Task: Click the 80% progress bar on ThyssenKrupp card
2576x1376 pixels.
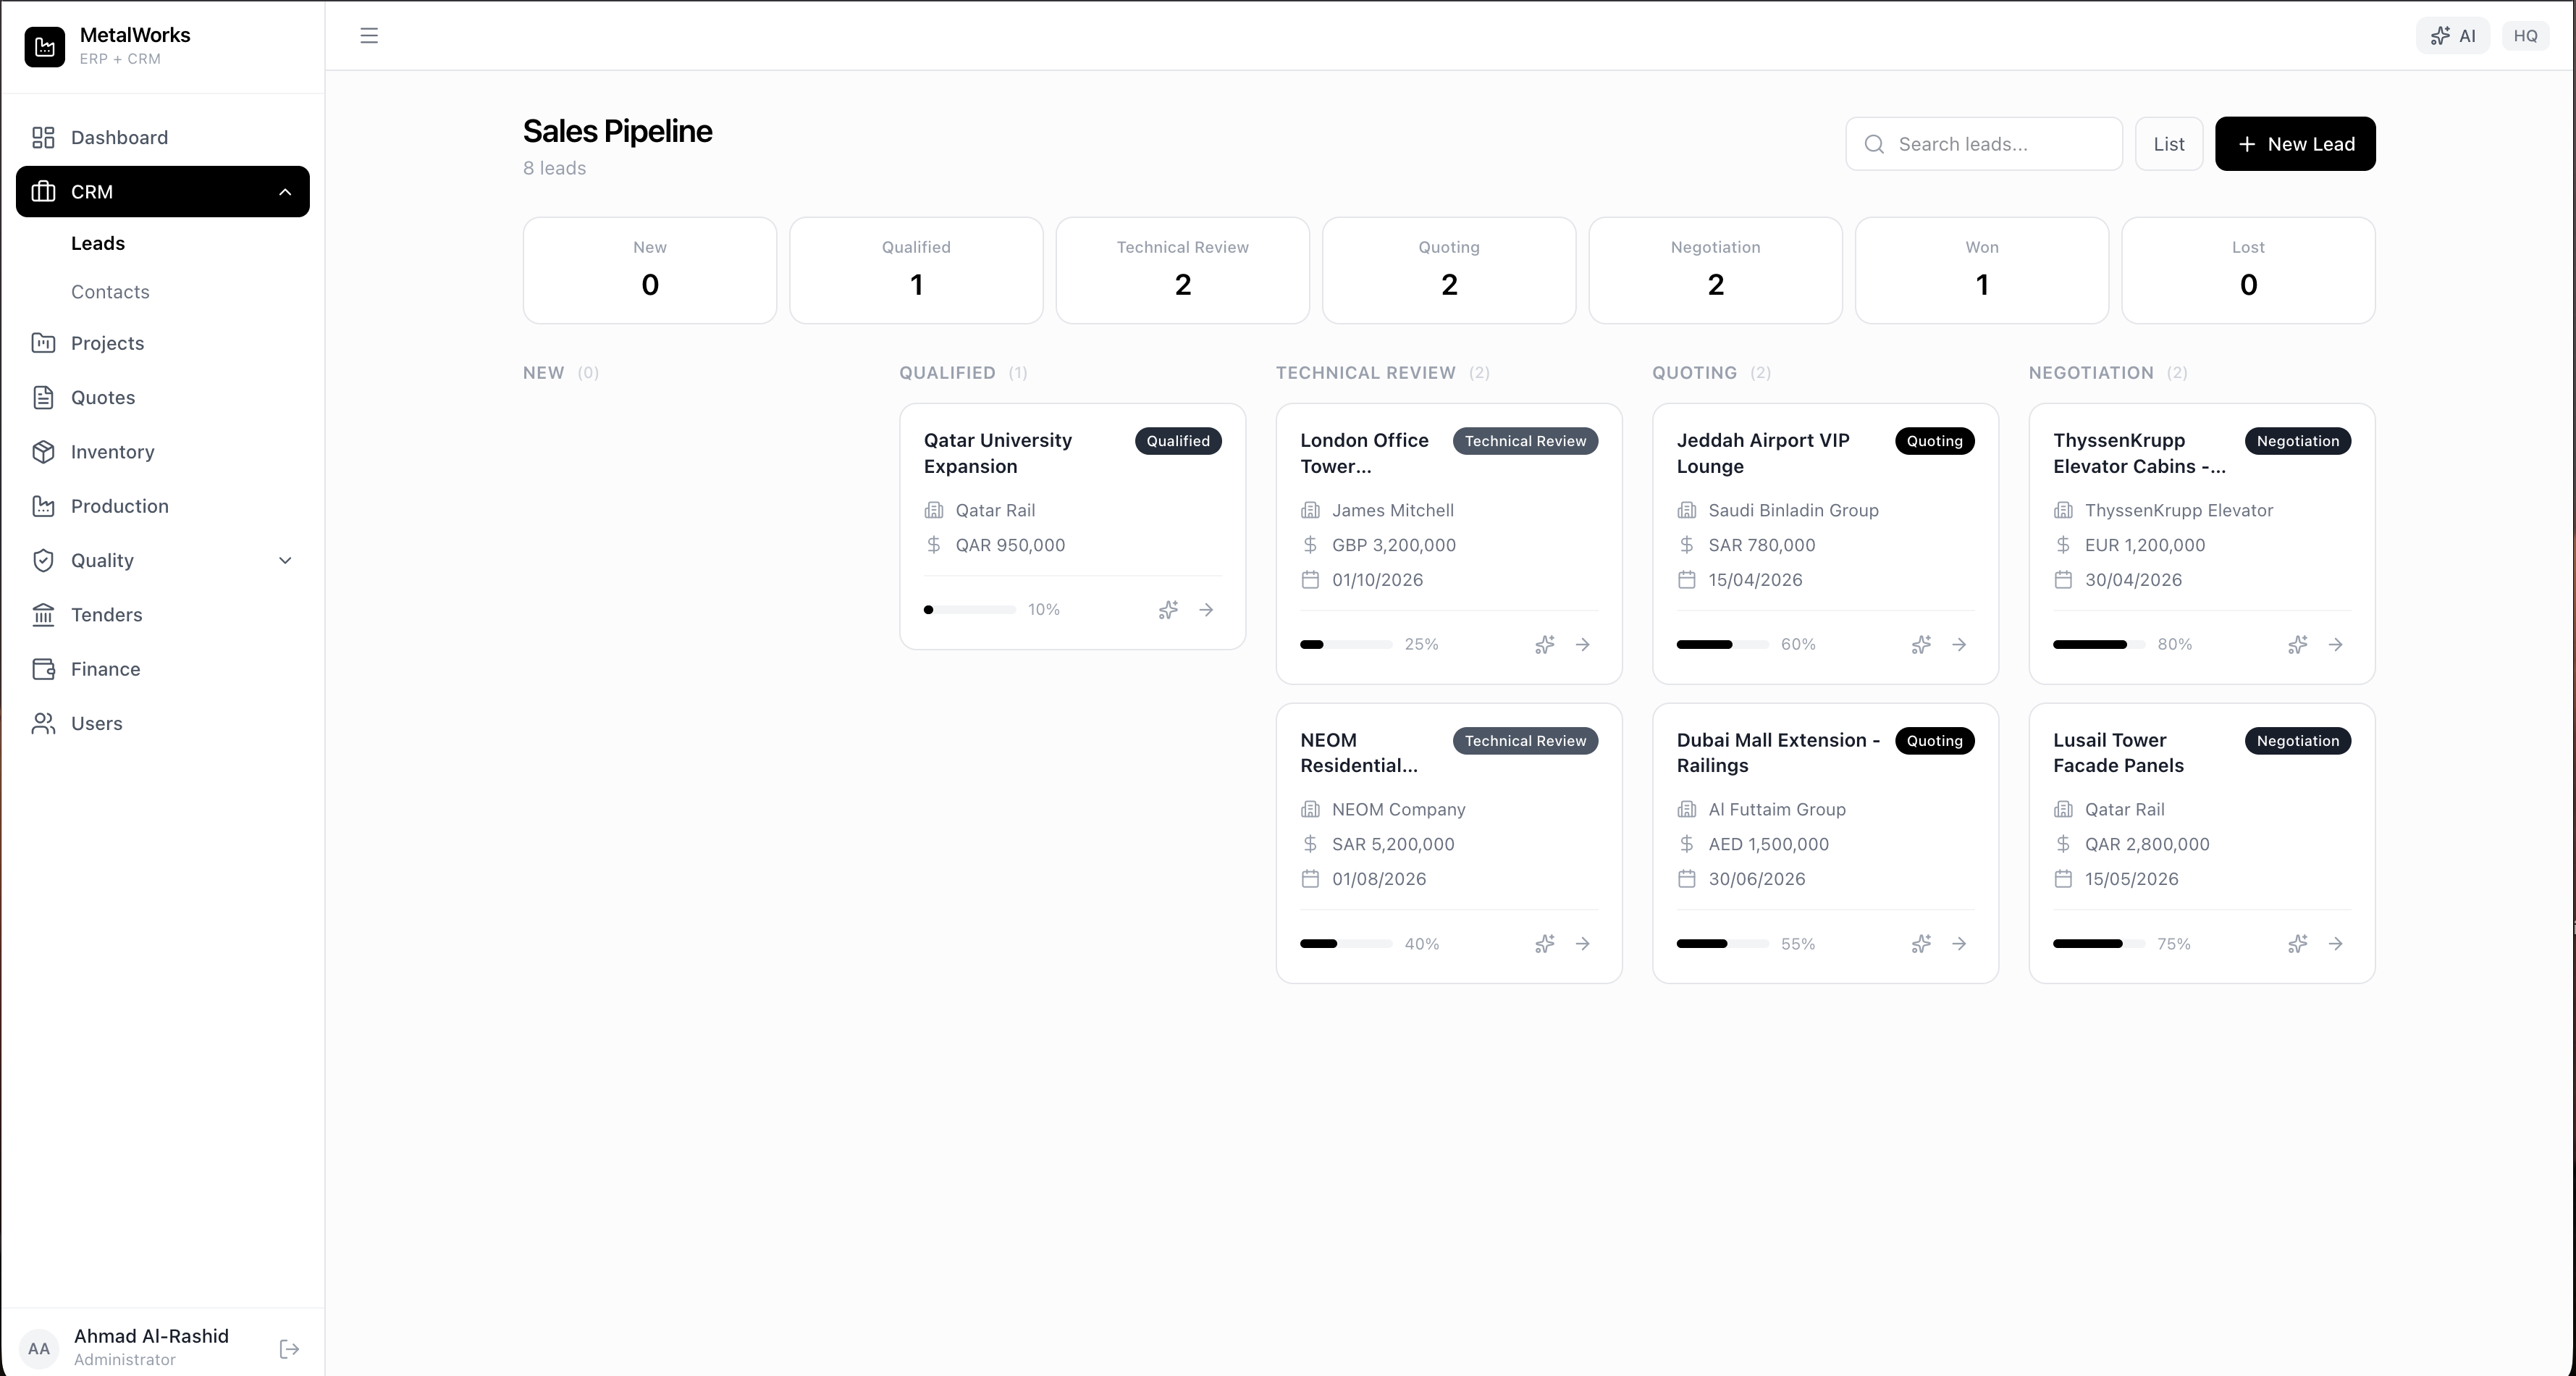Action: pos(2099,644)
